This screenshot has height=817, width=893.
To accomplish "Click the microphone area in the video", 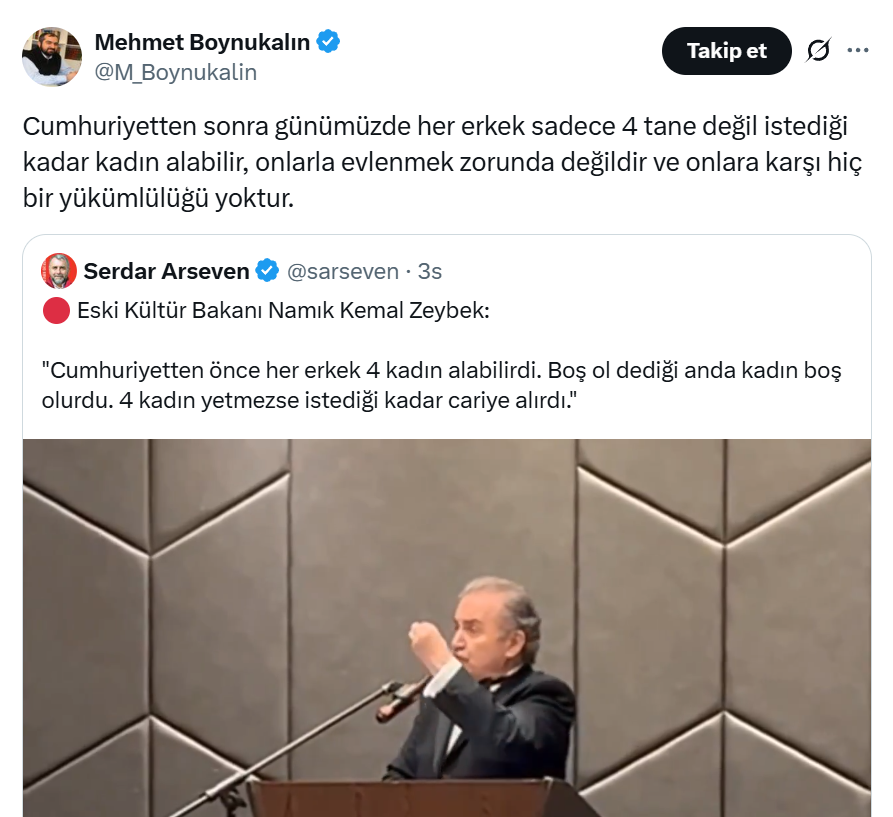I will click(402, 700).
